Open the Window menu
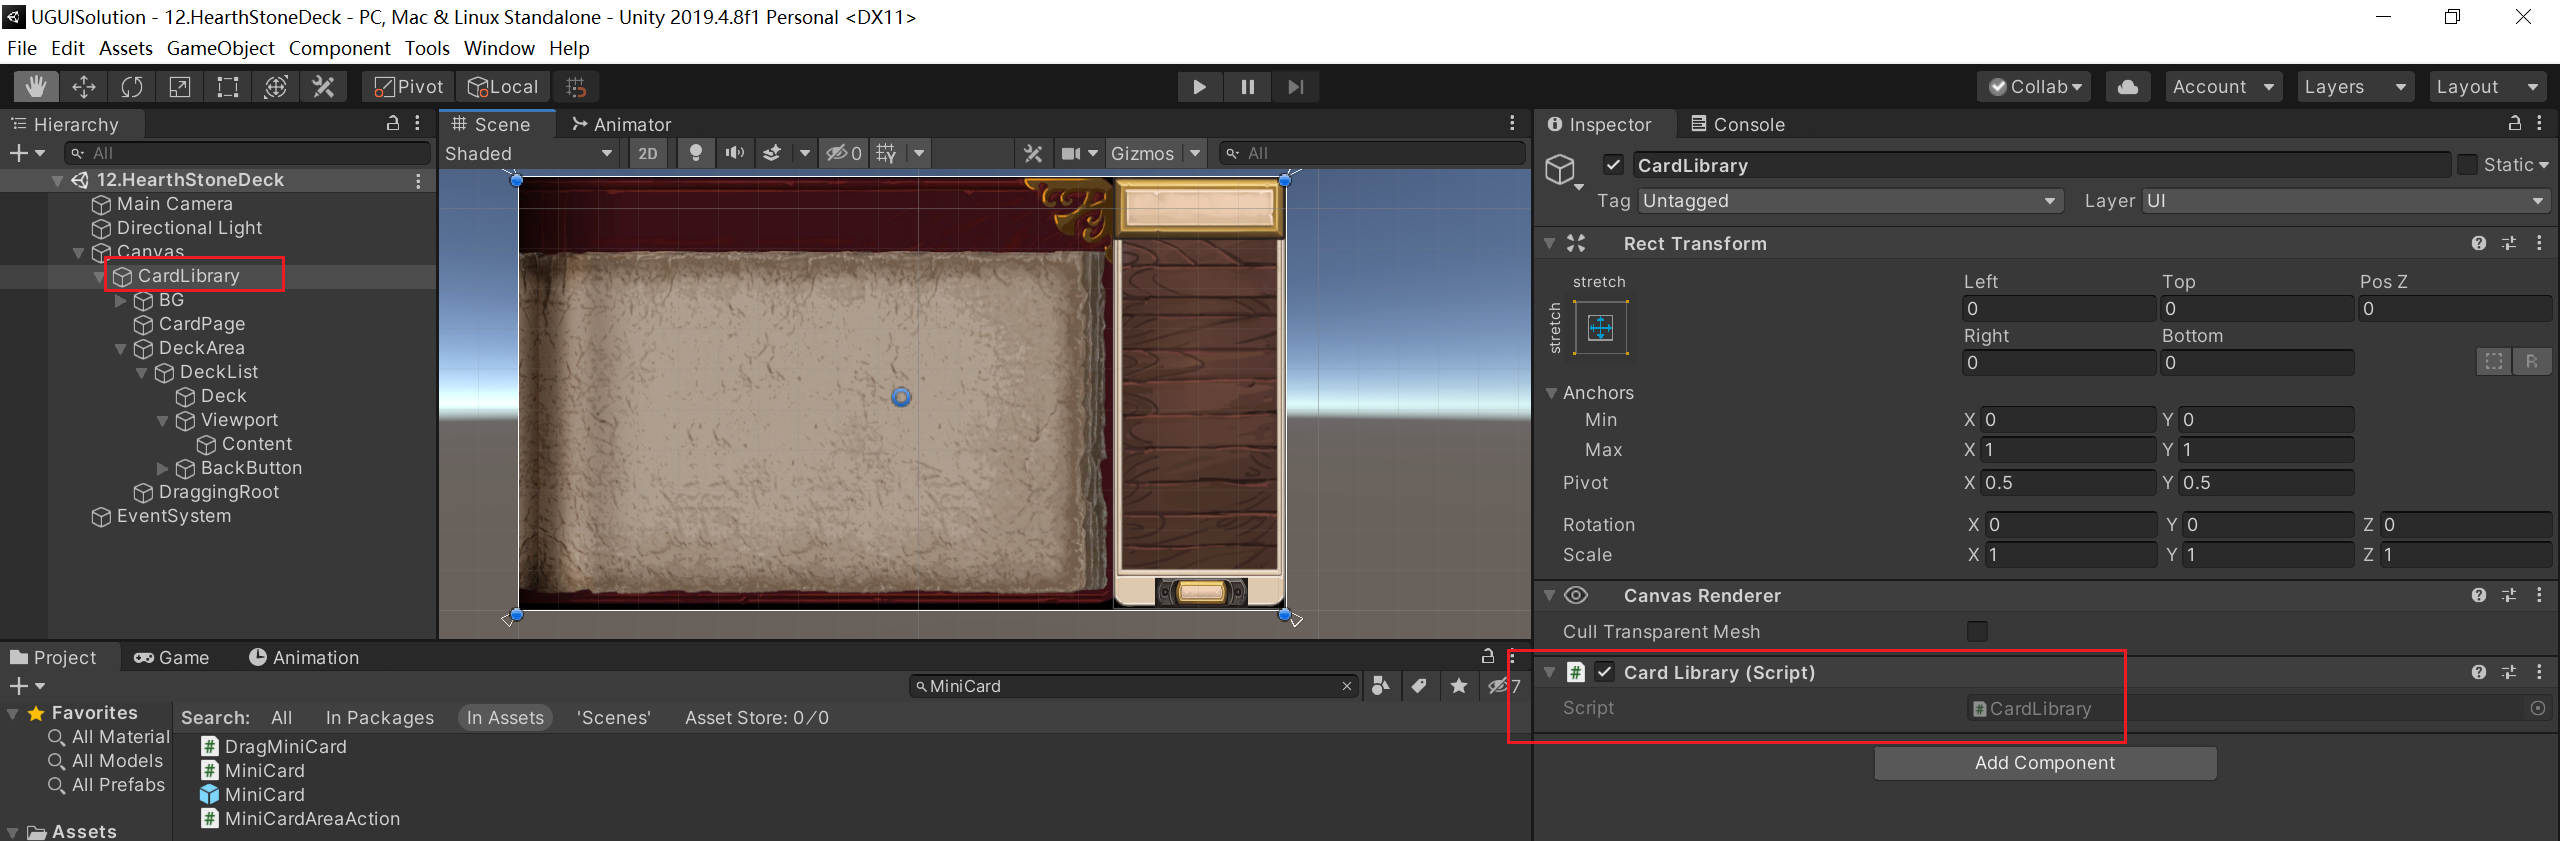The width and height of the screenshot is (2560, 841). click(x=499, y=48)
